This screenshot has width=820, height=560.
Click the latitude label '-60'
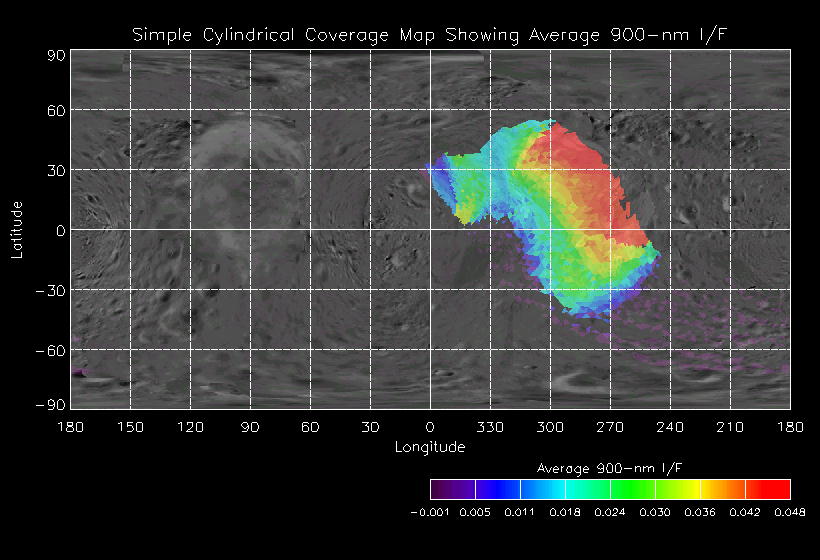[50, 351]
